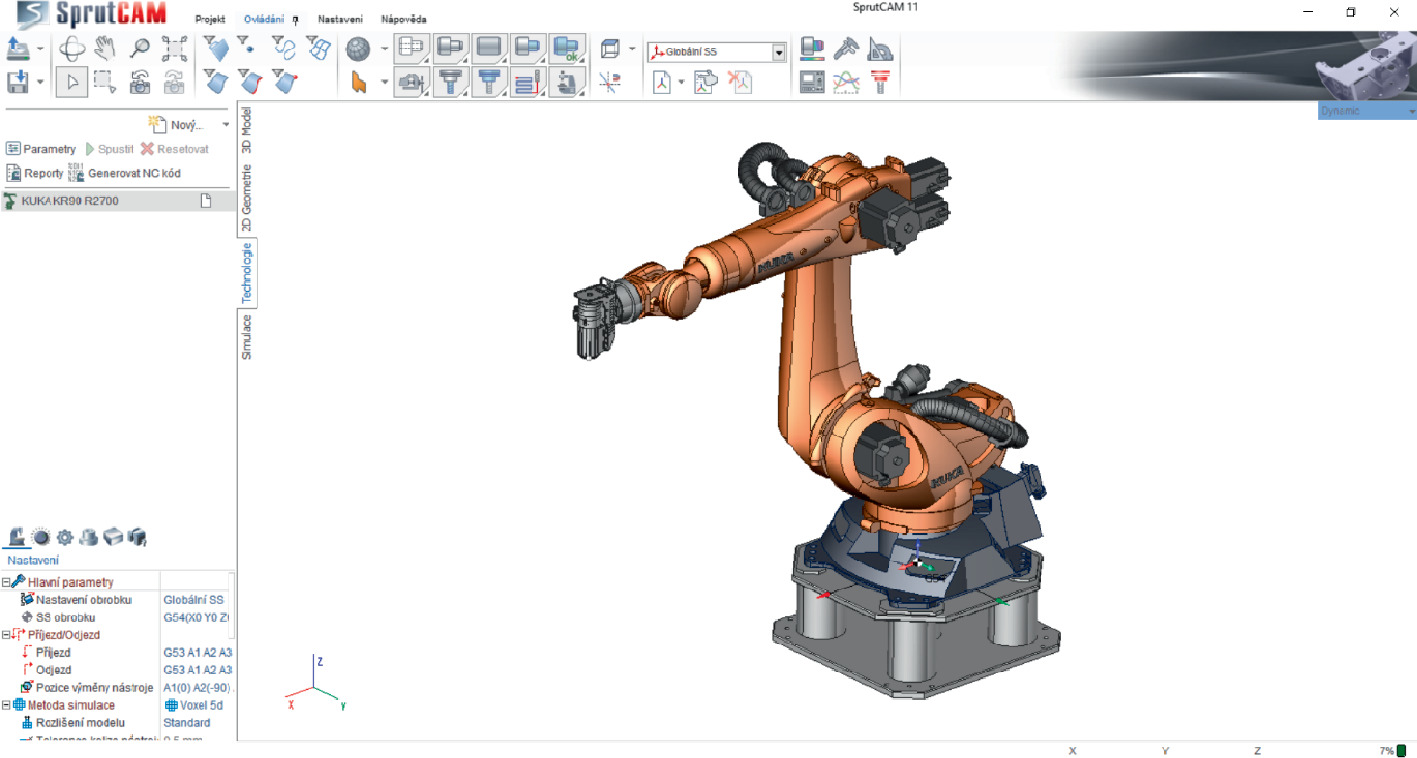The height and width of the screenshot is (758, 1417).
Task: Toggle machine visibility button
Action: 567,82
